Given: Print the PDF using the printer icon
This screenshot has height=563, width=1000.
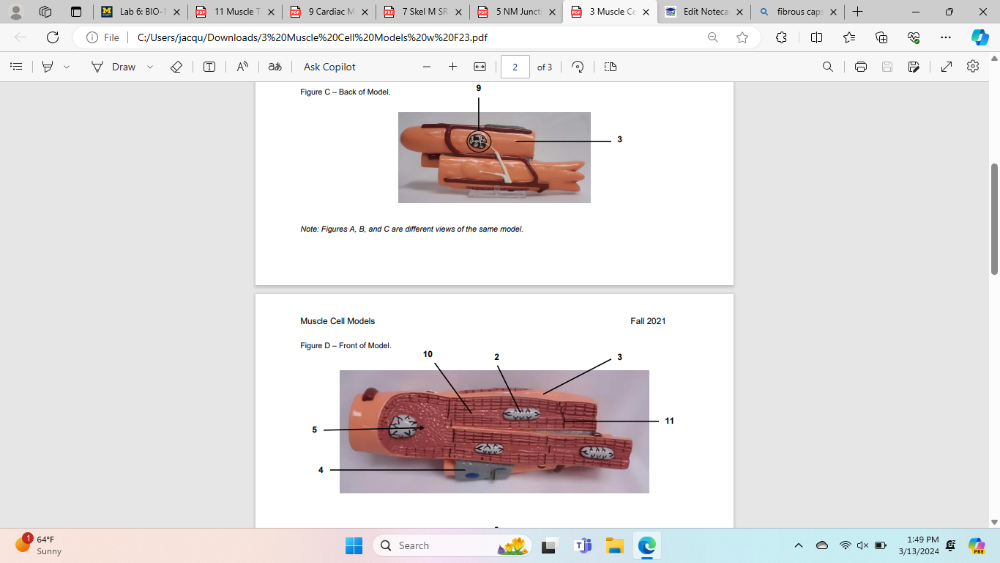Looking at the screenshot, I should point(860,67).
